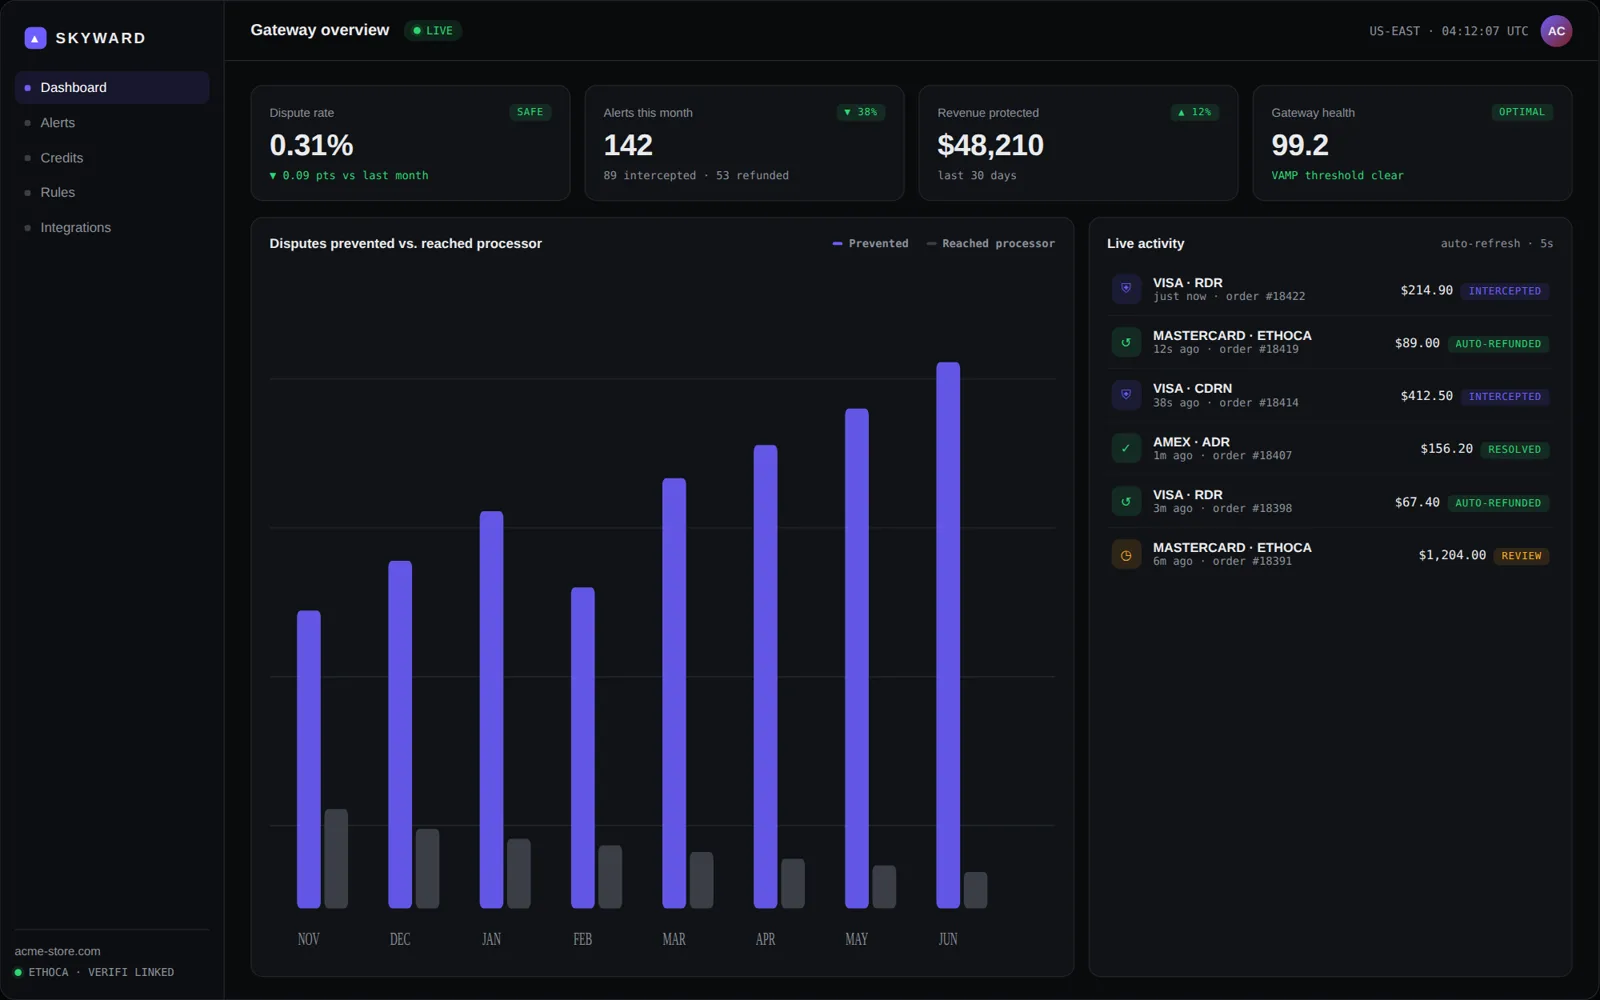Toggle Prevented series in chart legend
This screenshot has height=1000, width=1600.
point(870,243)
